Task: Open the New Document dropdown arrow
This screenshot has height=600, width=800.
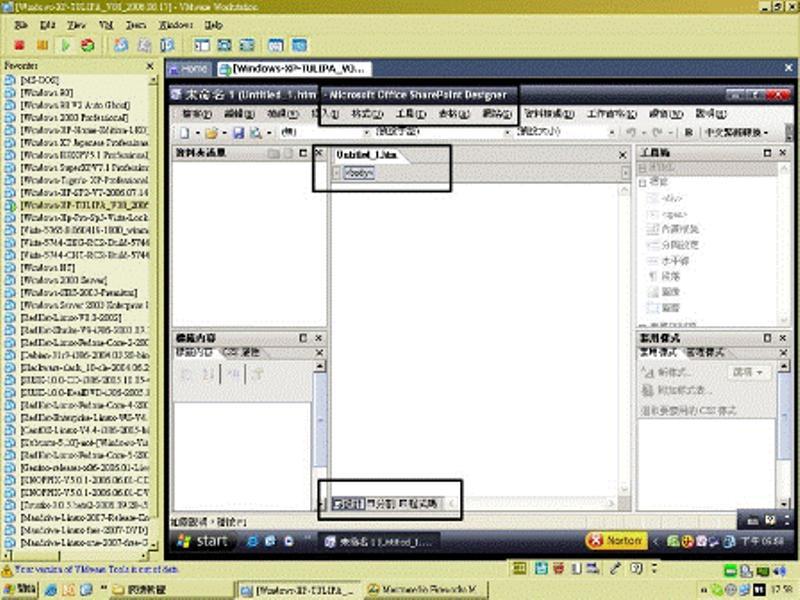Action: click(x=197, y=133)
